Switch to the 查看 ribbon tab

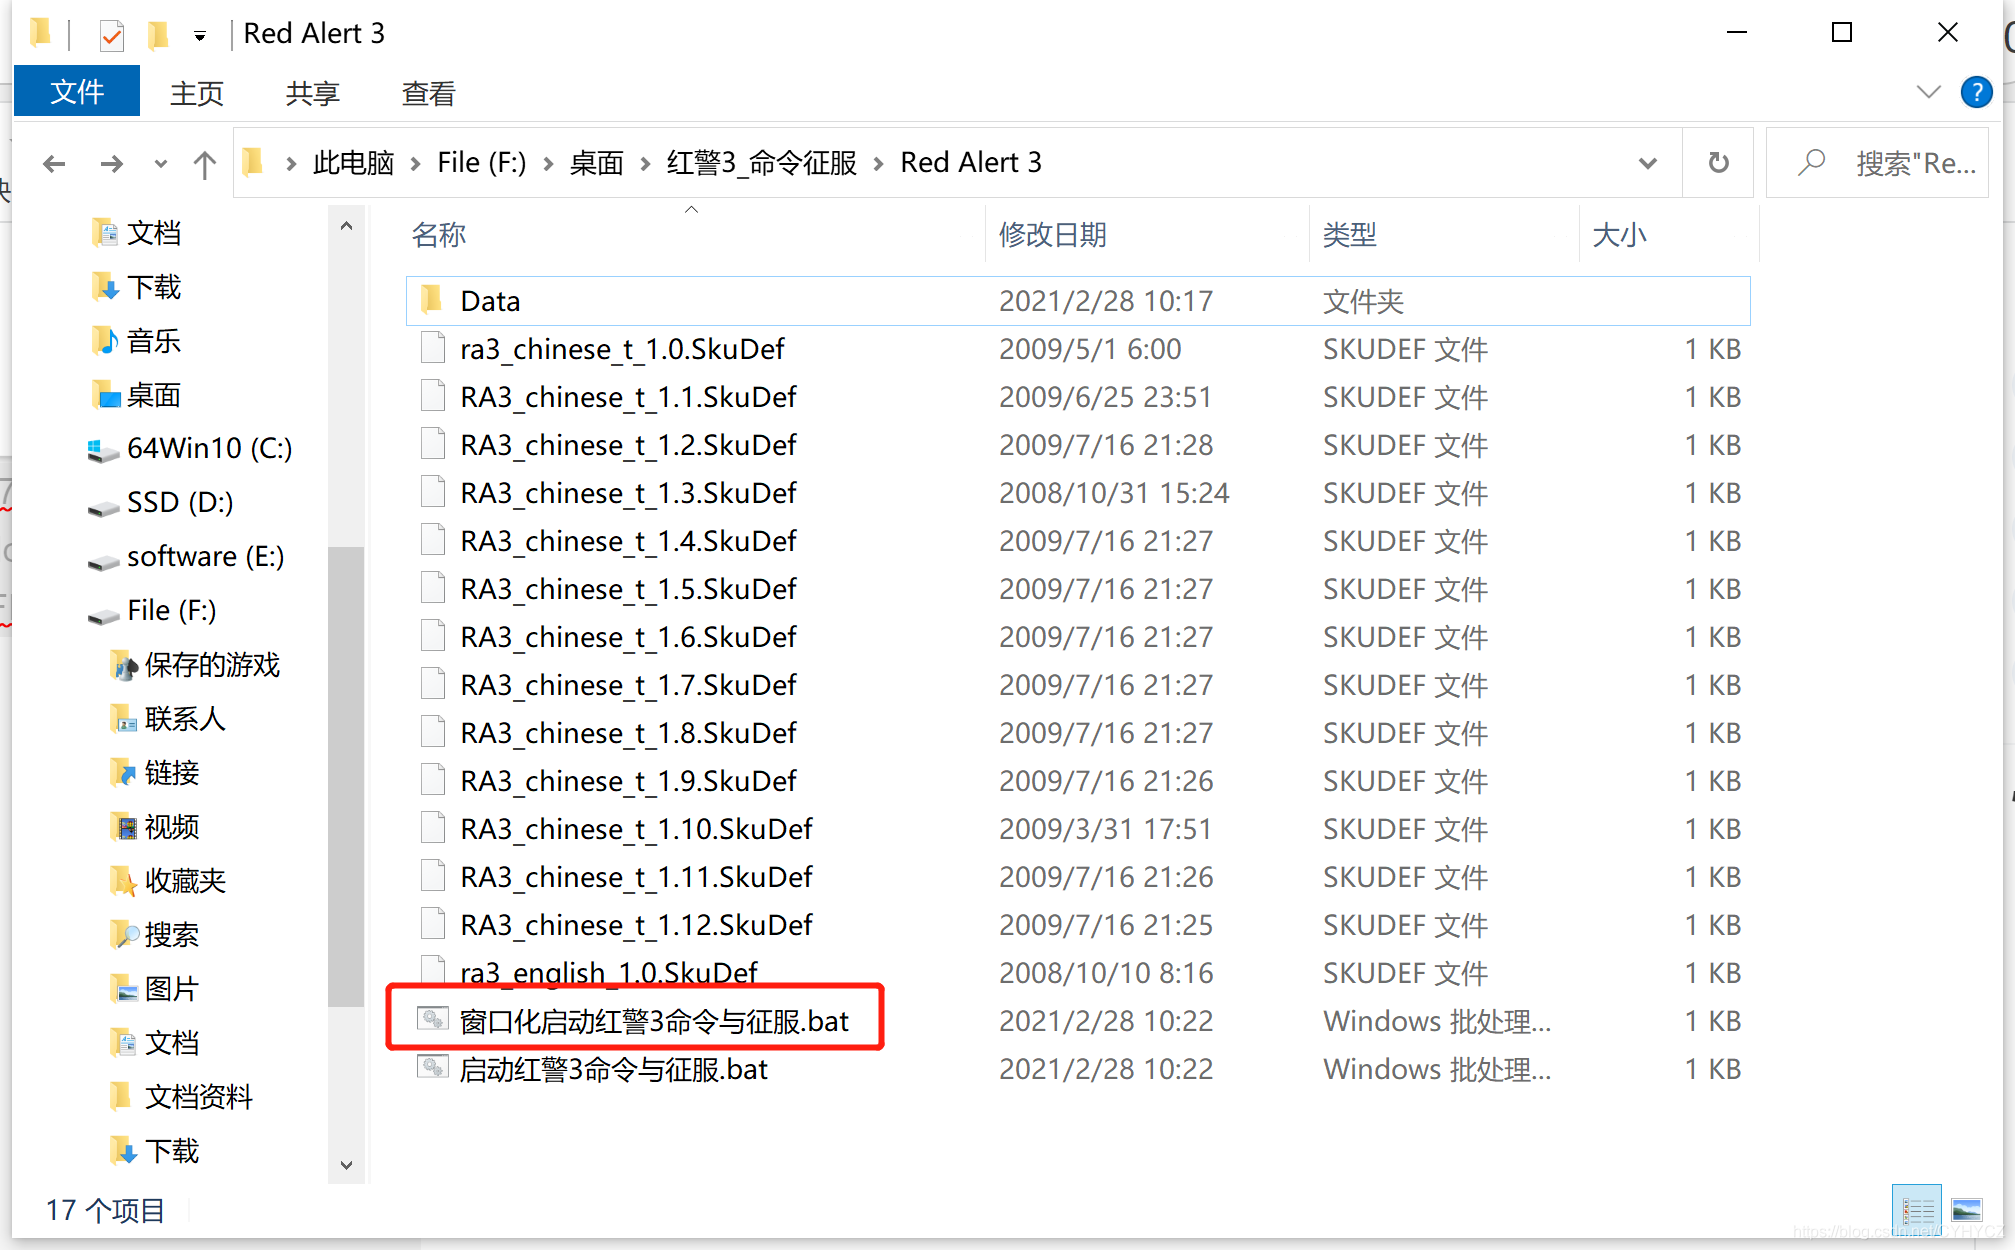[x=429, y=93]
